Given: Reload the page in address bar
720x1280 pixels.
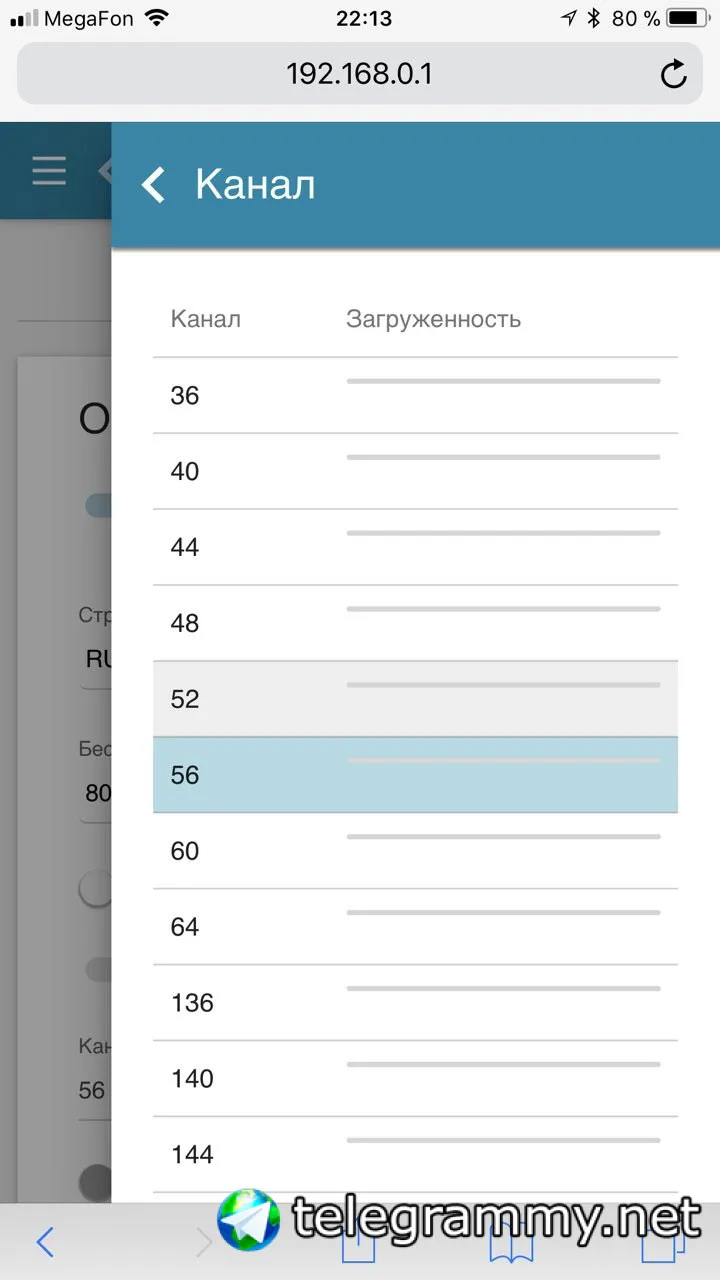Looking at the screenshot, I should pos(674,74).
